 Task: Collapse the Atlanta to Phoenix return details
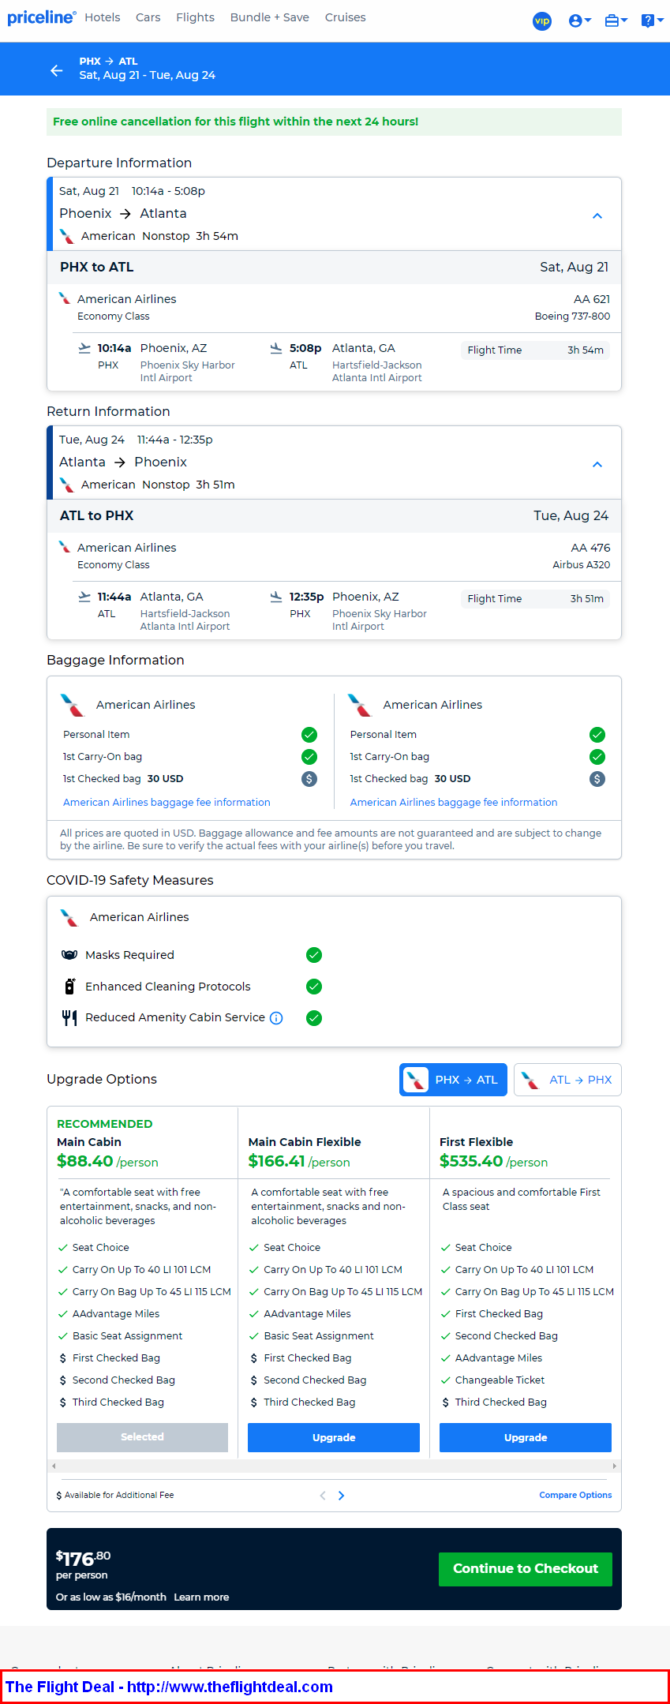pos(597,464)
